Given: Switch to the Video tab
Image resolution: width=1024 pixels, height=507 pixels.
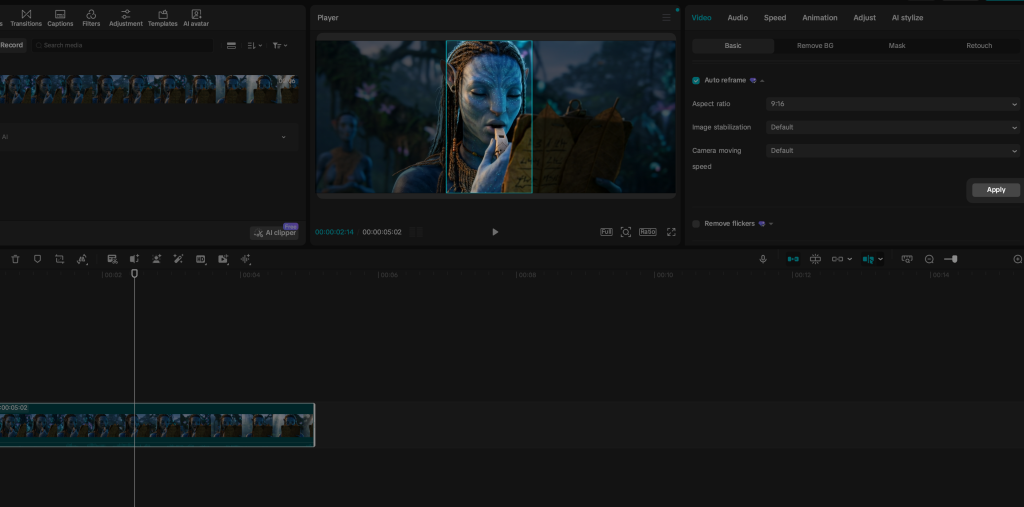Looking at the screenshot, I should [701, 18].
